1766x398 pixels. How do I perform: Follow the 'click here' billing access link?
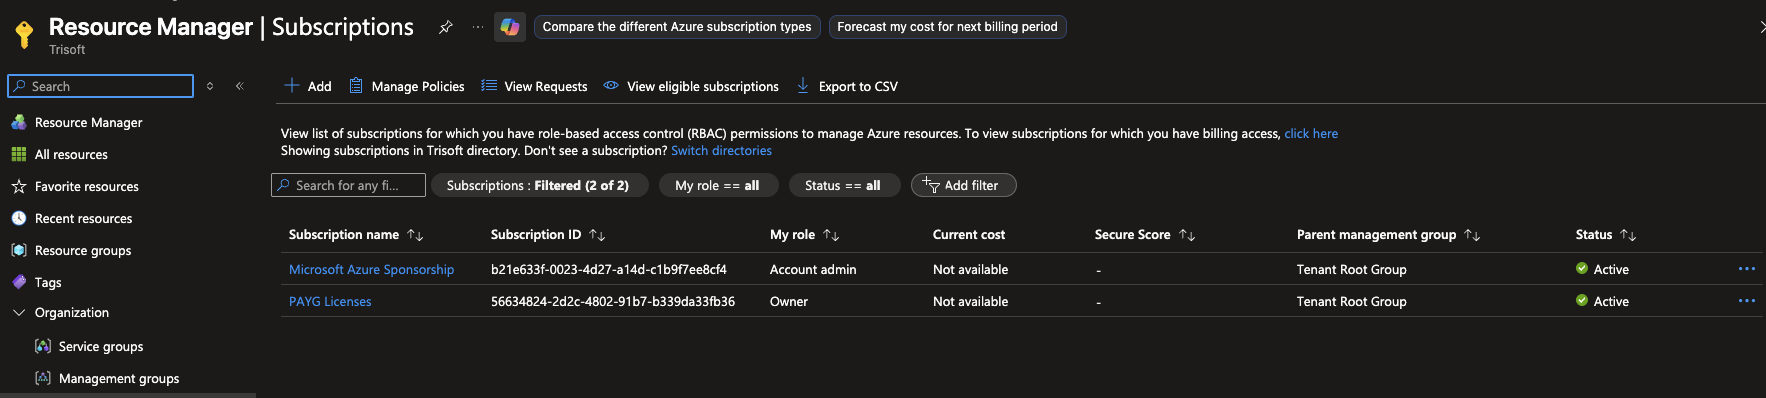(1311, 133)
